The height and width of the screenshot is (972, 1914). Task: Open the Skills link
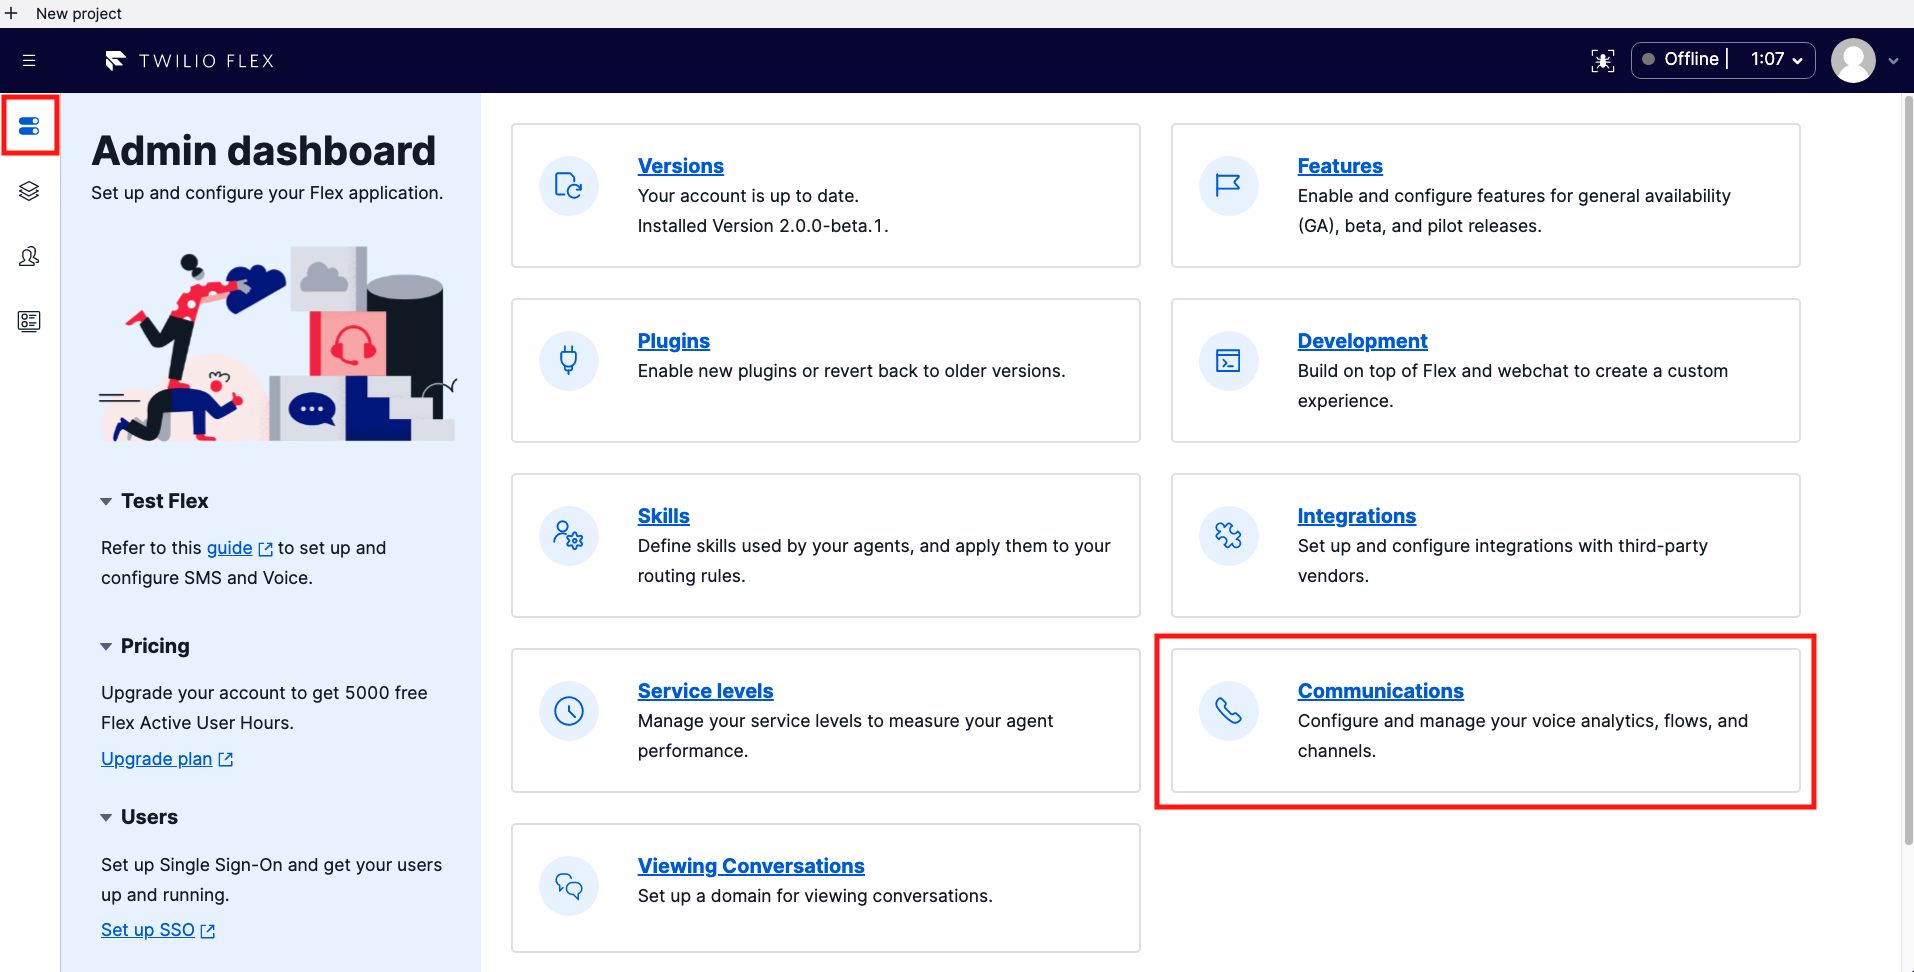point(664,516)
